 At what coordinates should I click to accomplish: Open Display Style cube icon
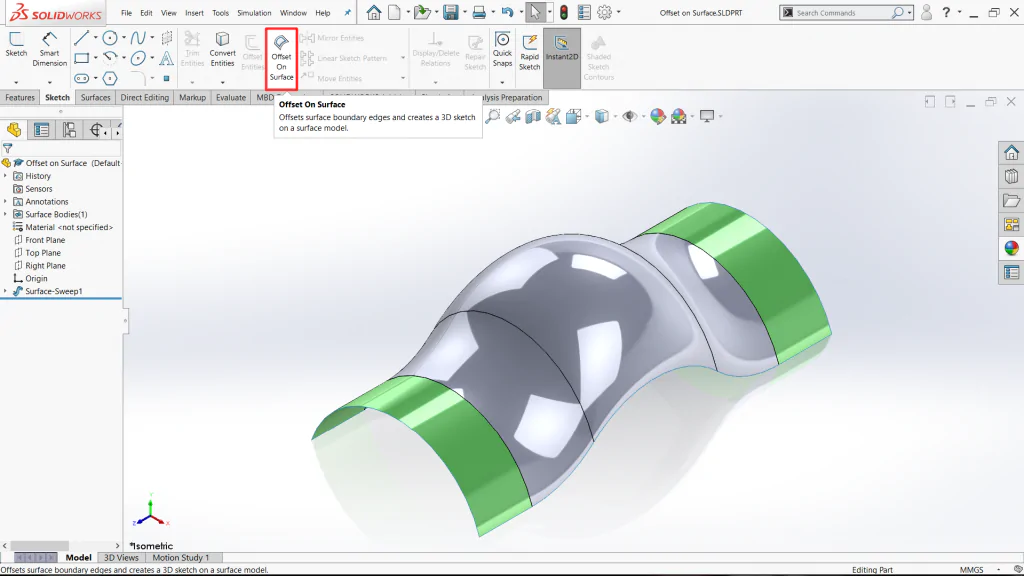601,116
